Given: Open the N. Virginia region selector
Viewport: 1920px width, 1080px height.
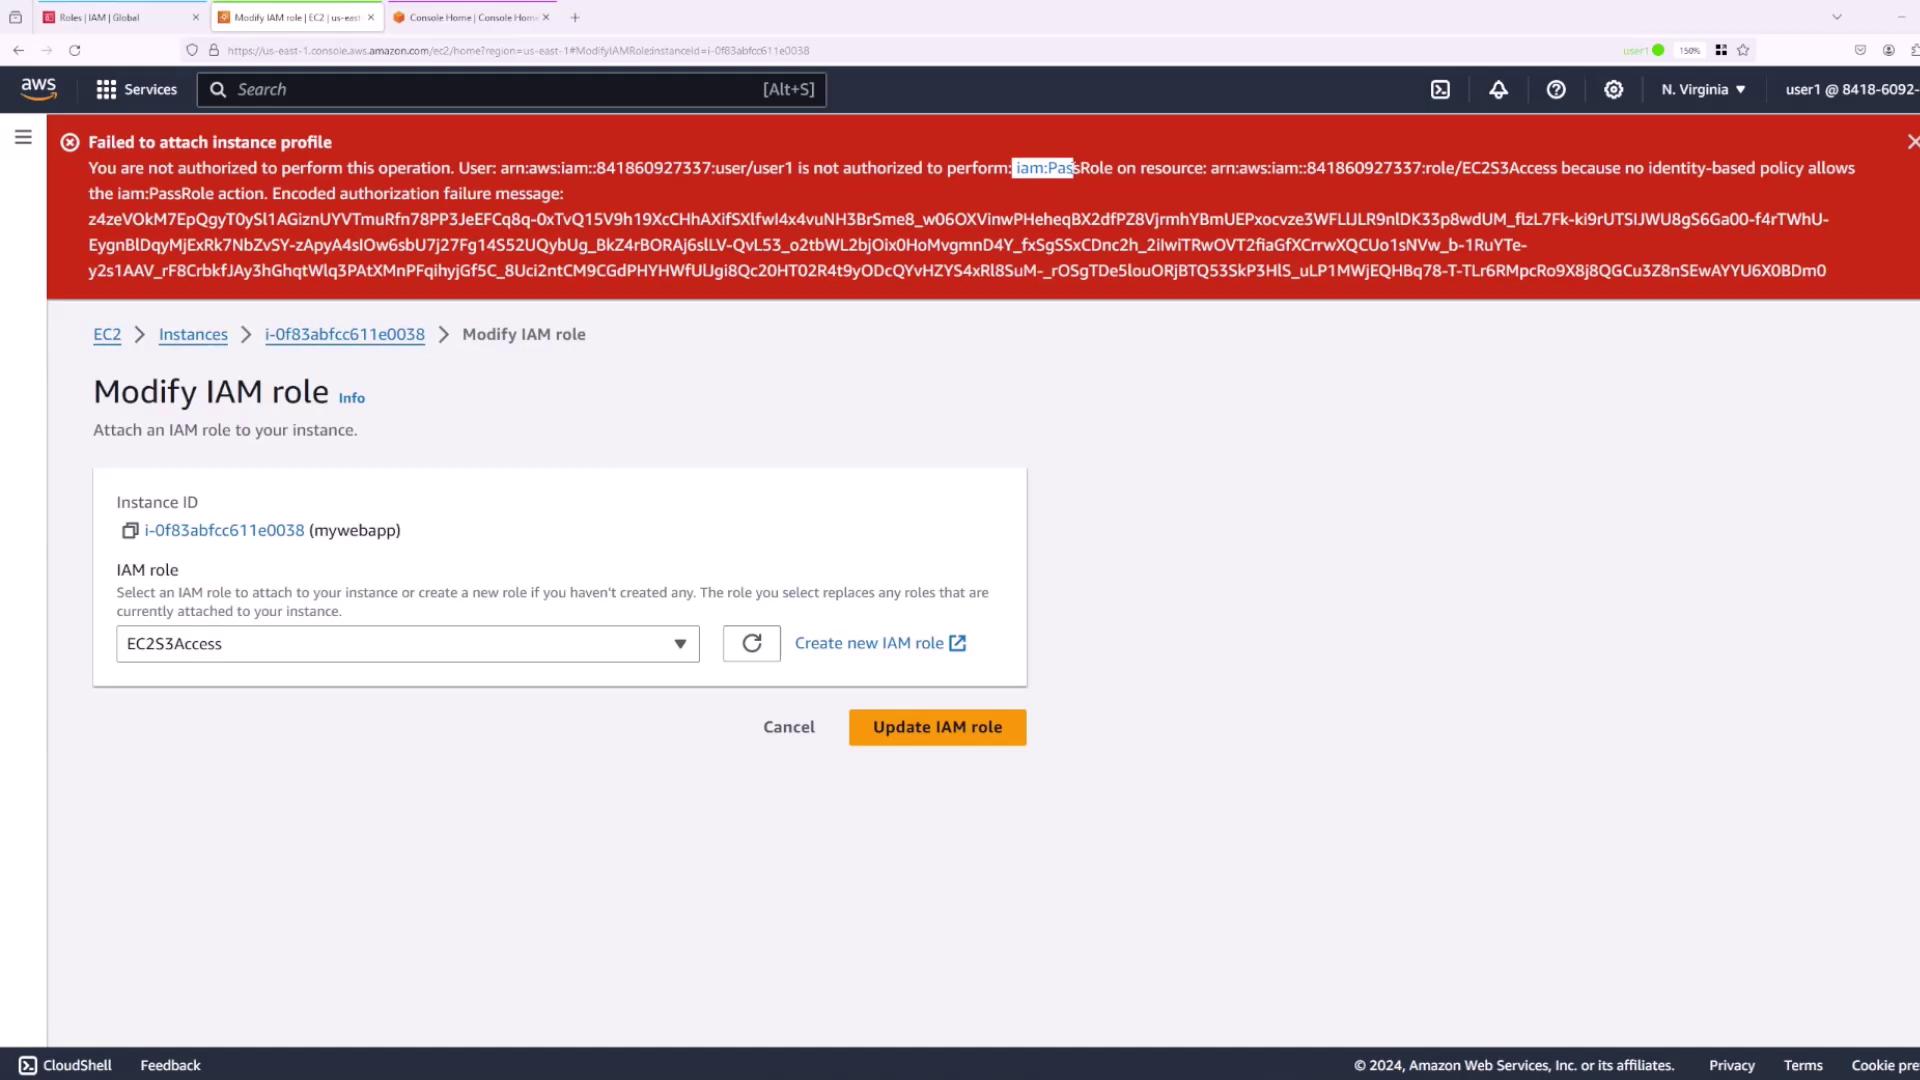Looking at the screenshot, I should (x=1703, y=90).
